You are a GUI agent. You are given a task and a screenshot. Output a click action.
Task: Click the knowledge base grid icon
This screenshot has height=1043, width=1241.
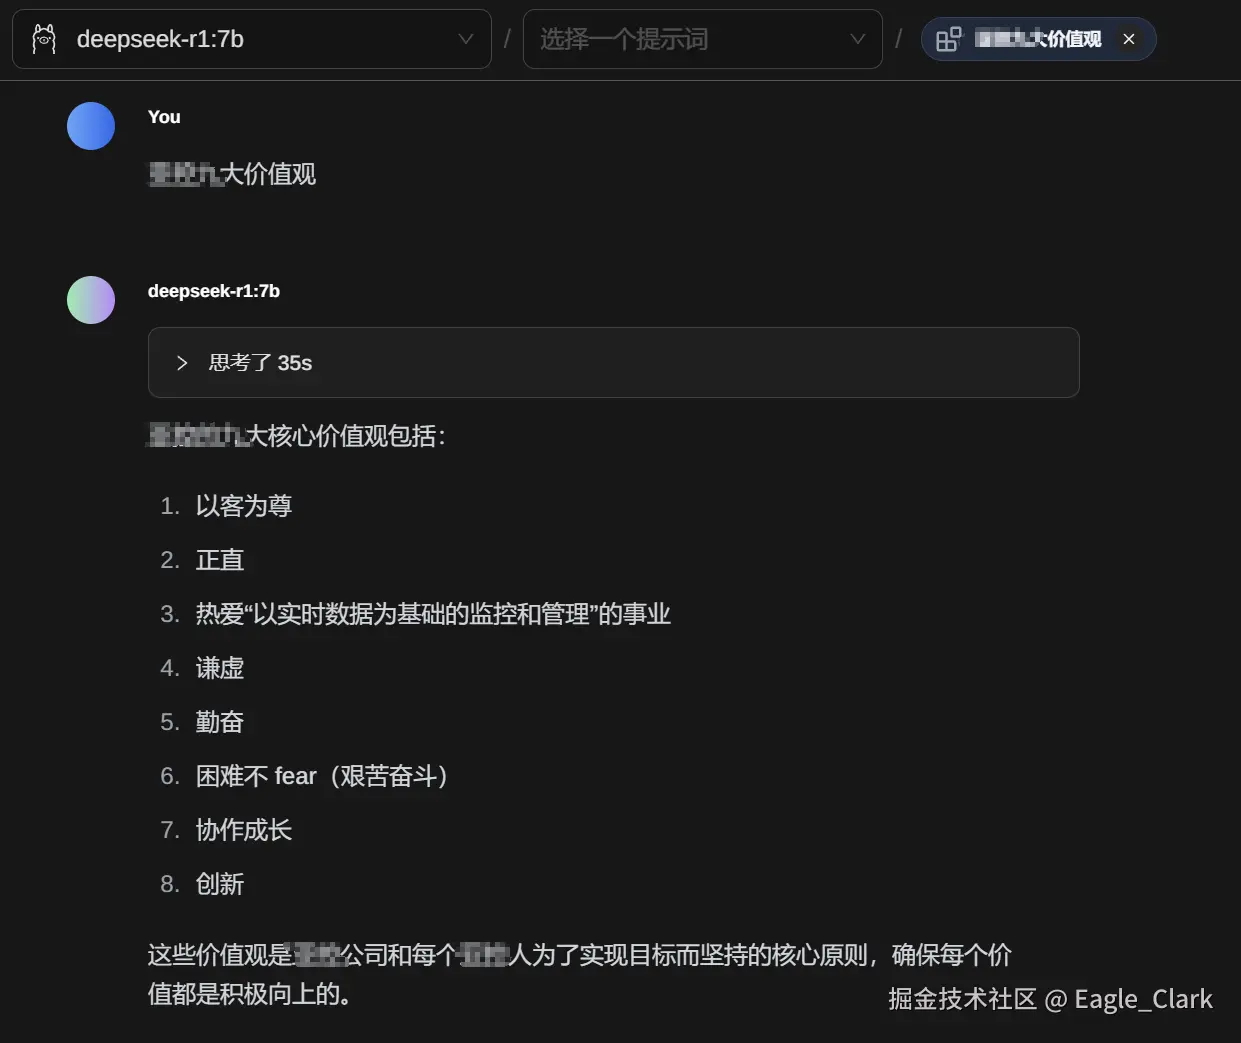click(x=948, y=39)
